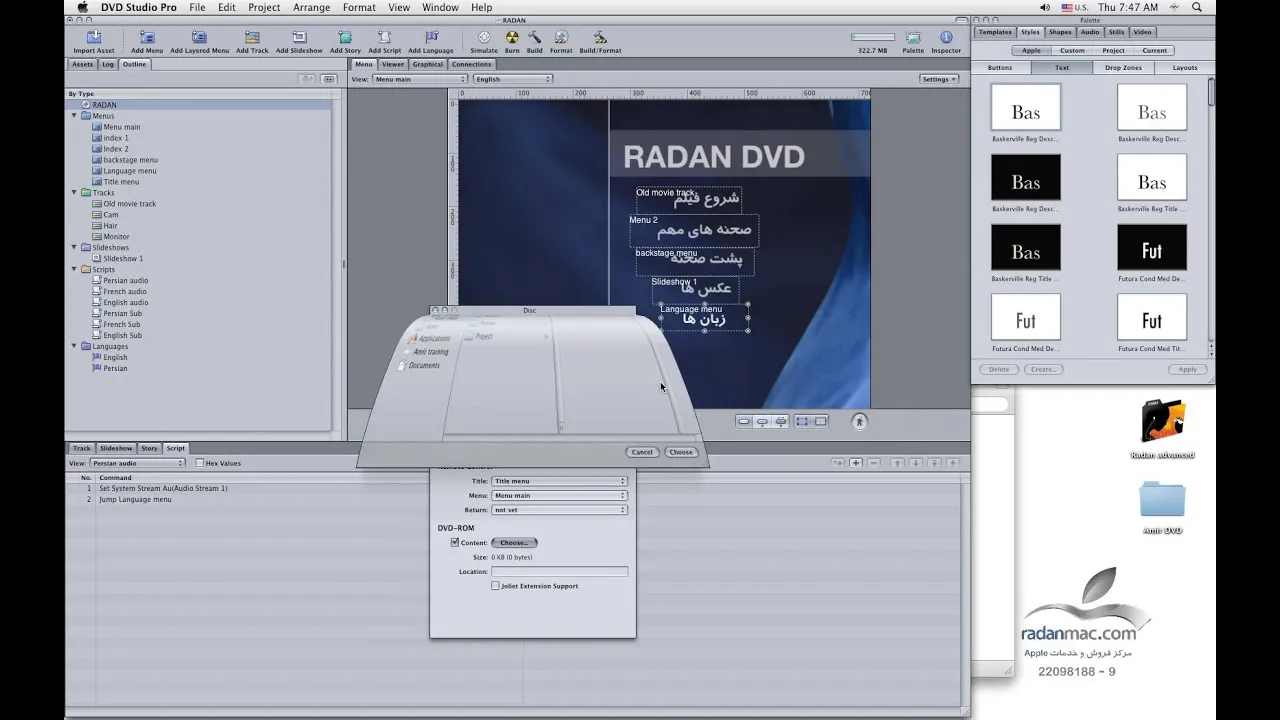Enable Joliet Extension Support checkbox
The height and width of the screenshot is (720, 1280).
click(495, 586)
